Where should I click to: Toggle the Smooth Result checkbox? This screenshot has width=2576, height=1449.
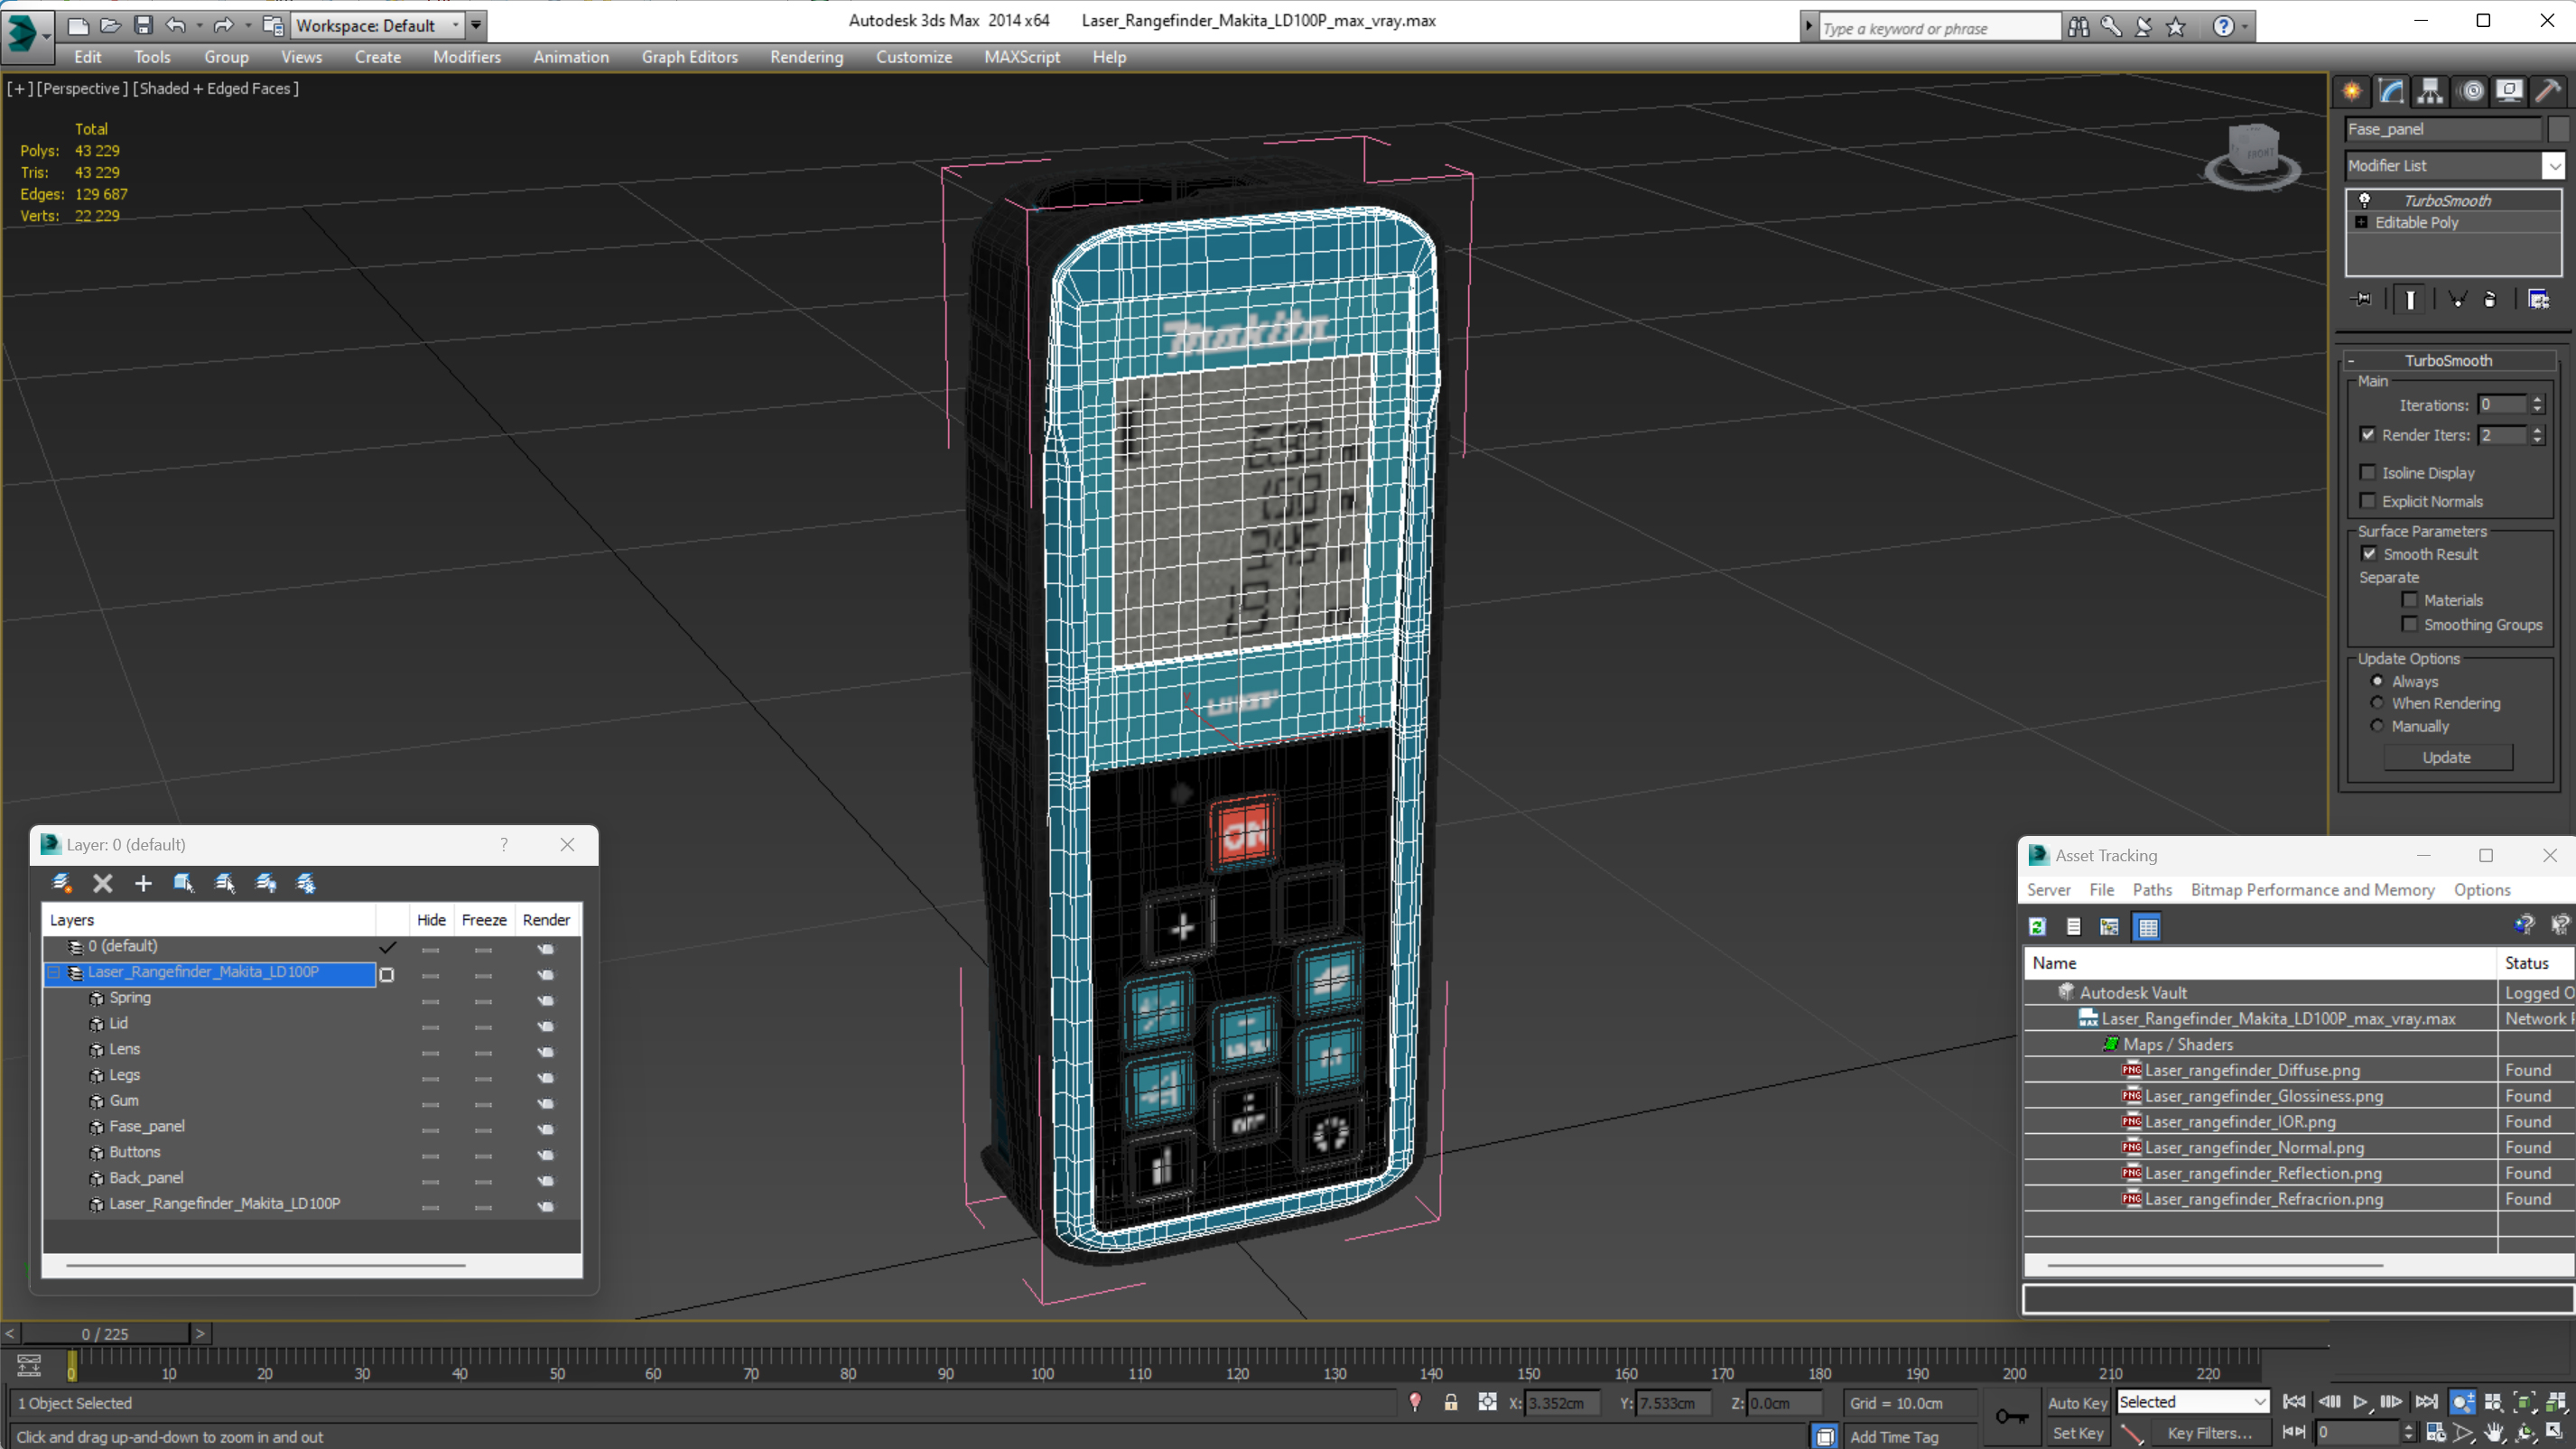[2369, 554]
